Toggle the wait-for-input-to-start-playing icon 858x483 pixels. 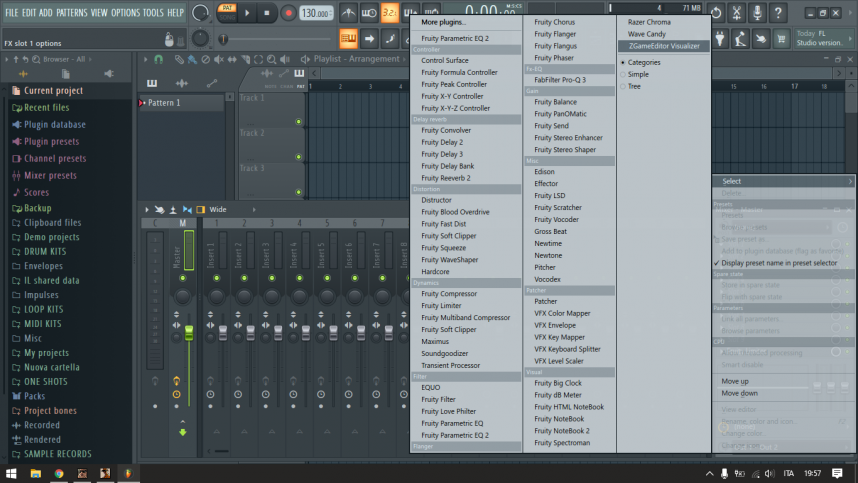point(369,13)
